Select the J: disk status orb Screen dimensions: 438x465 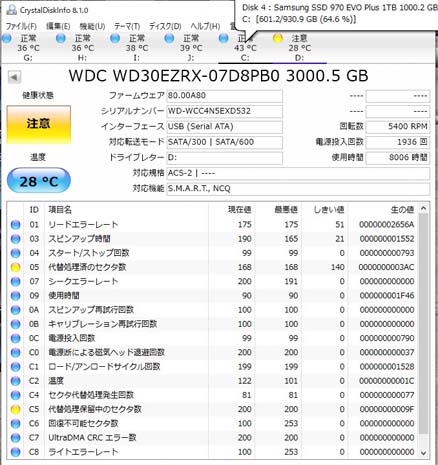[169, 38]
